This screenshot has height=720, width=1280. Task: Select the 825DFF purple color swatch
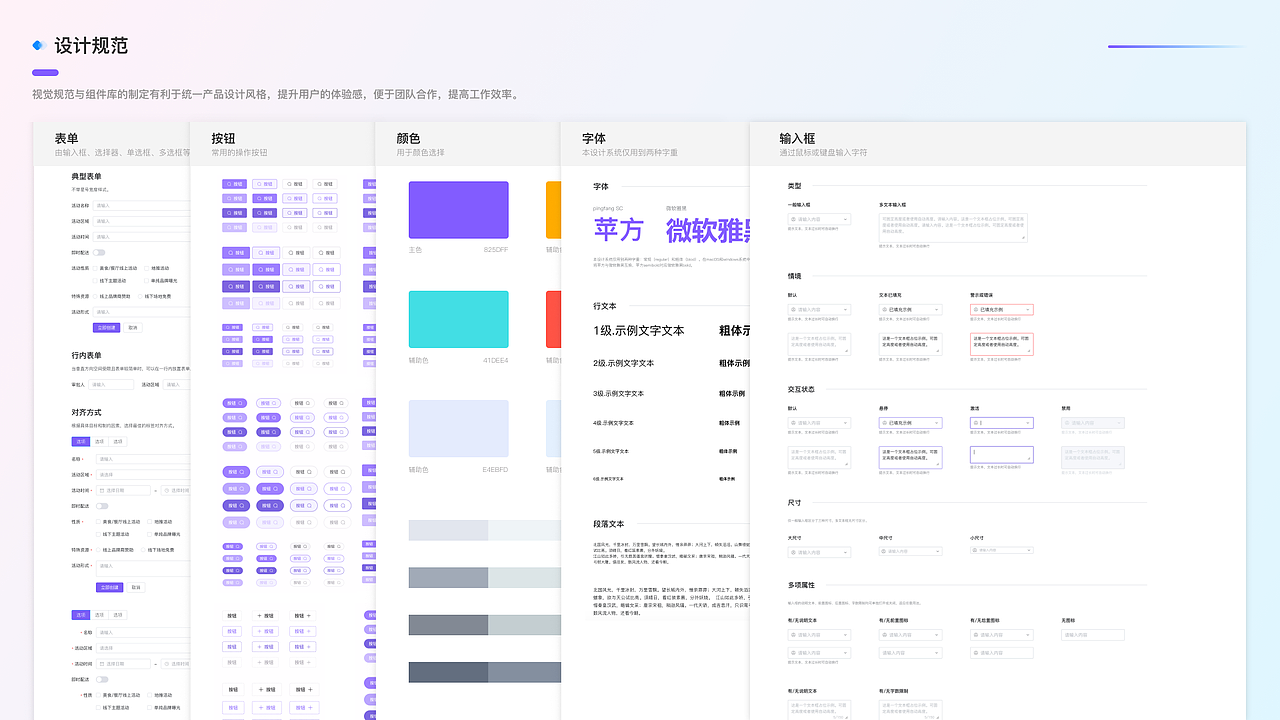pos(458,209)
